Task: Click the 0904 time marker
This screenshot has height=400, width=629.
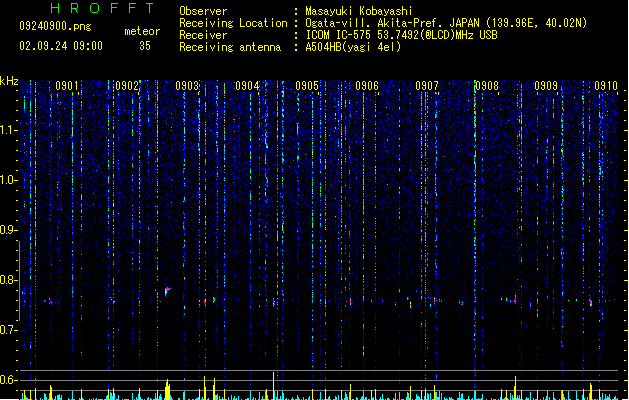Action: coord(247,86)
